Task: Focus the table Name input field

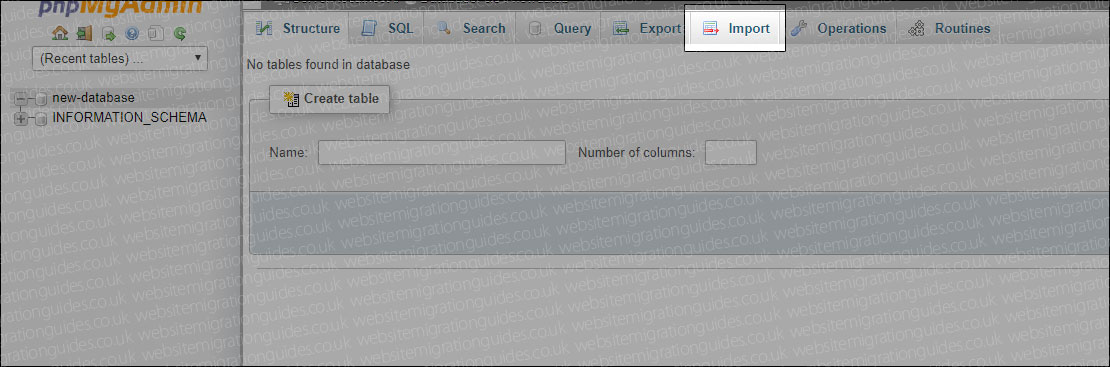Action: pos(442,152)
